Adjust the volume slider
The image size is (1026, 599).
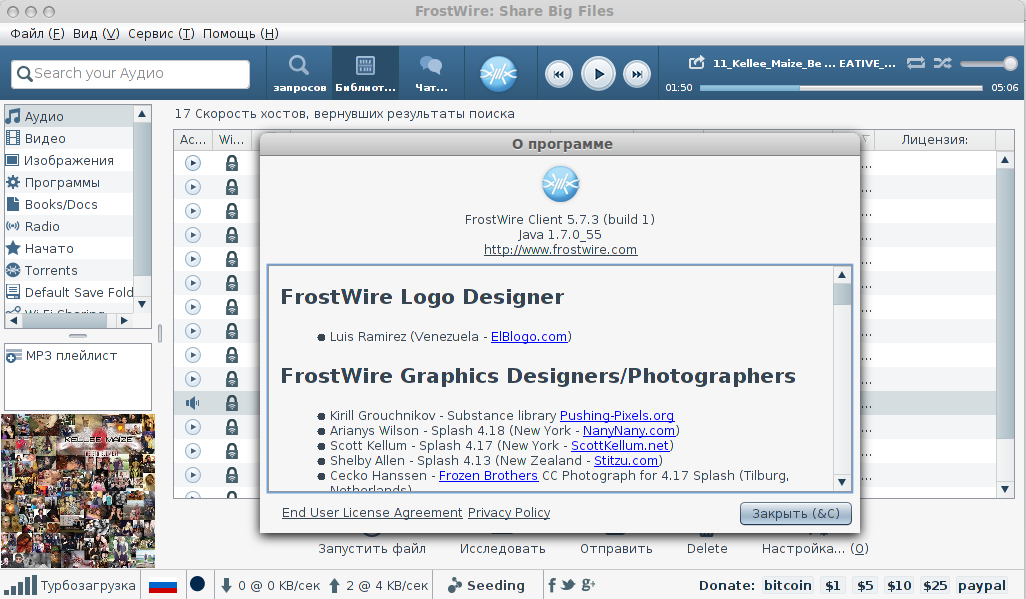(x=989, y=64)
